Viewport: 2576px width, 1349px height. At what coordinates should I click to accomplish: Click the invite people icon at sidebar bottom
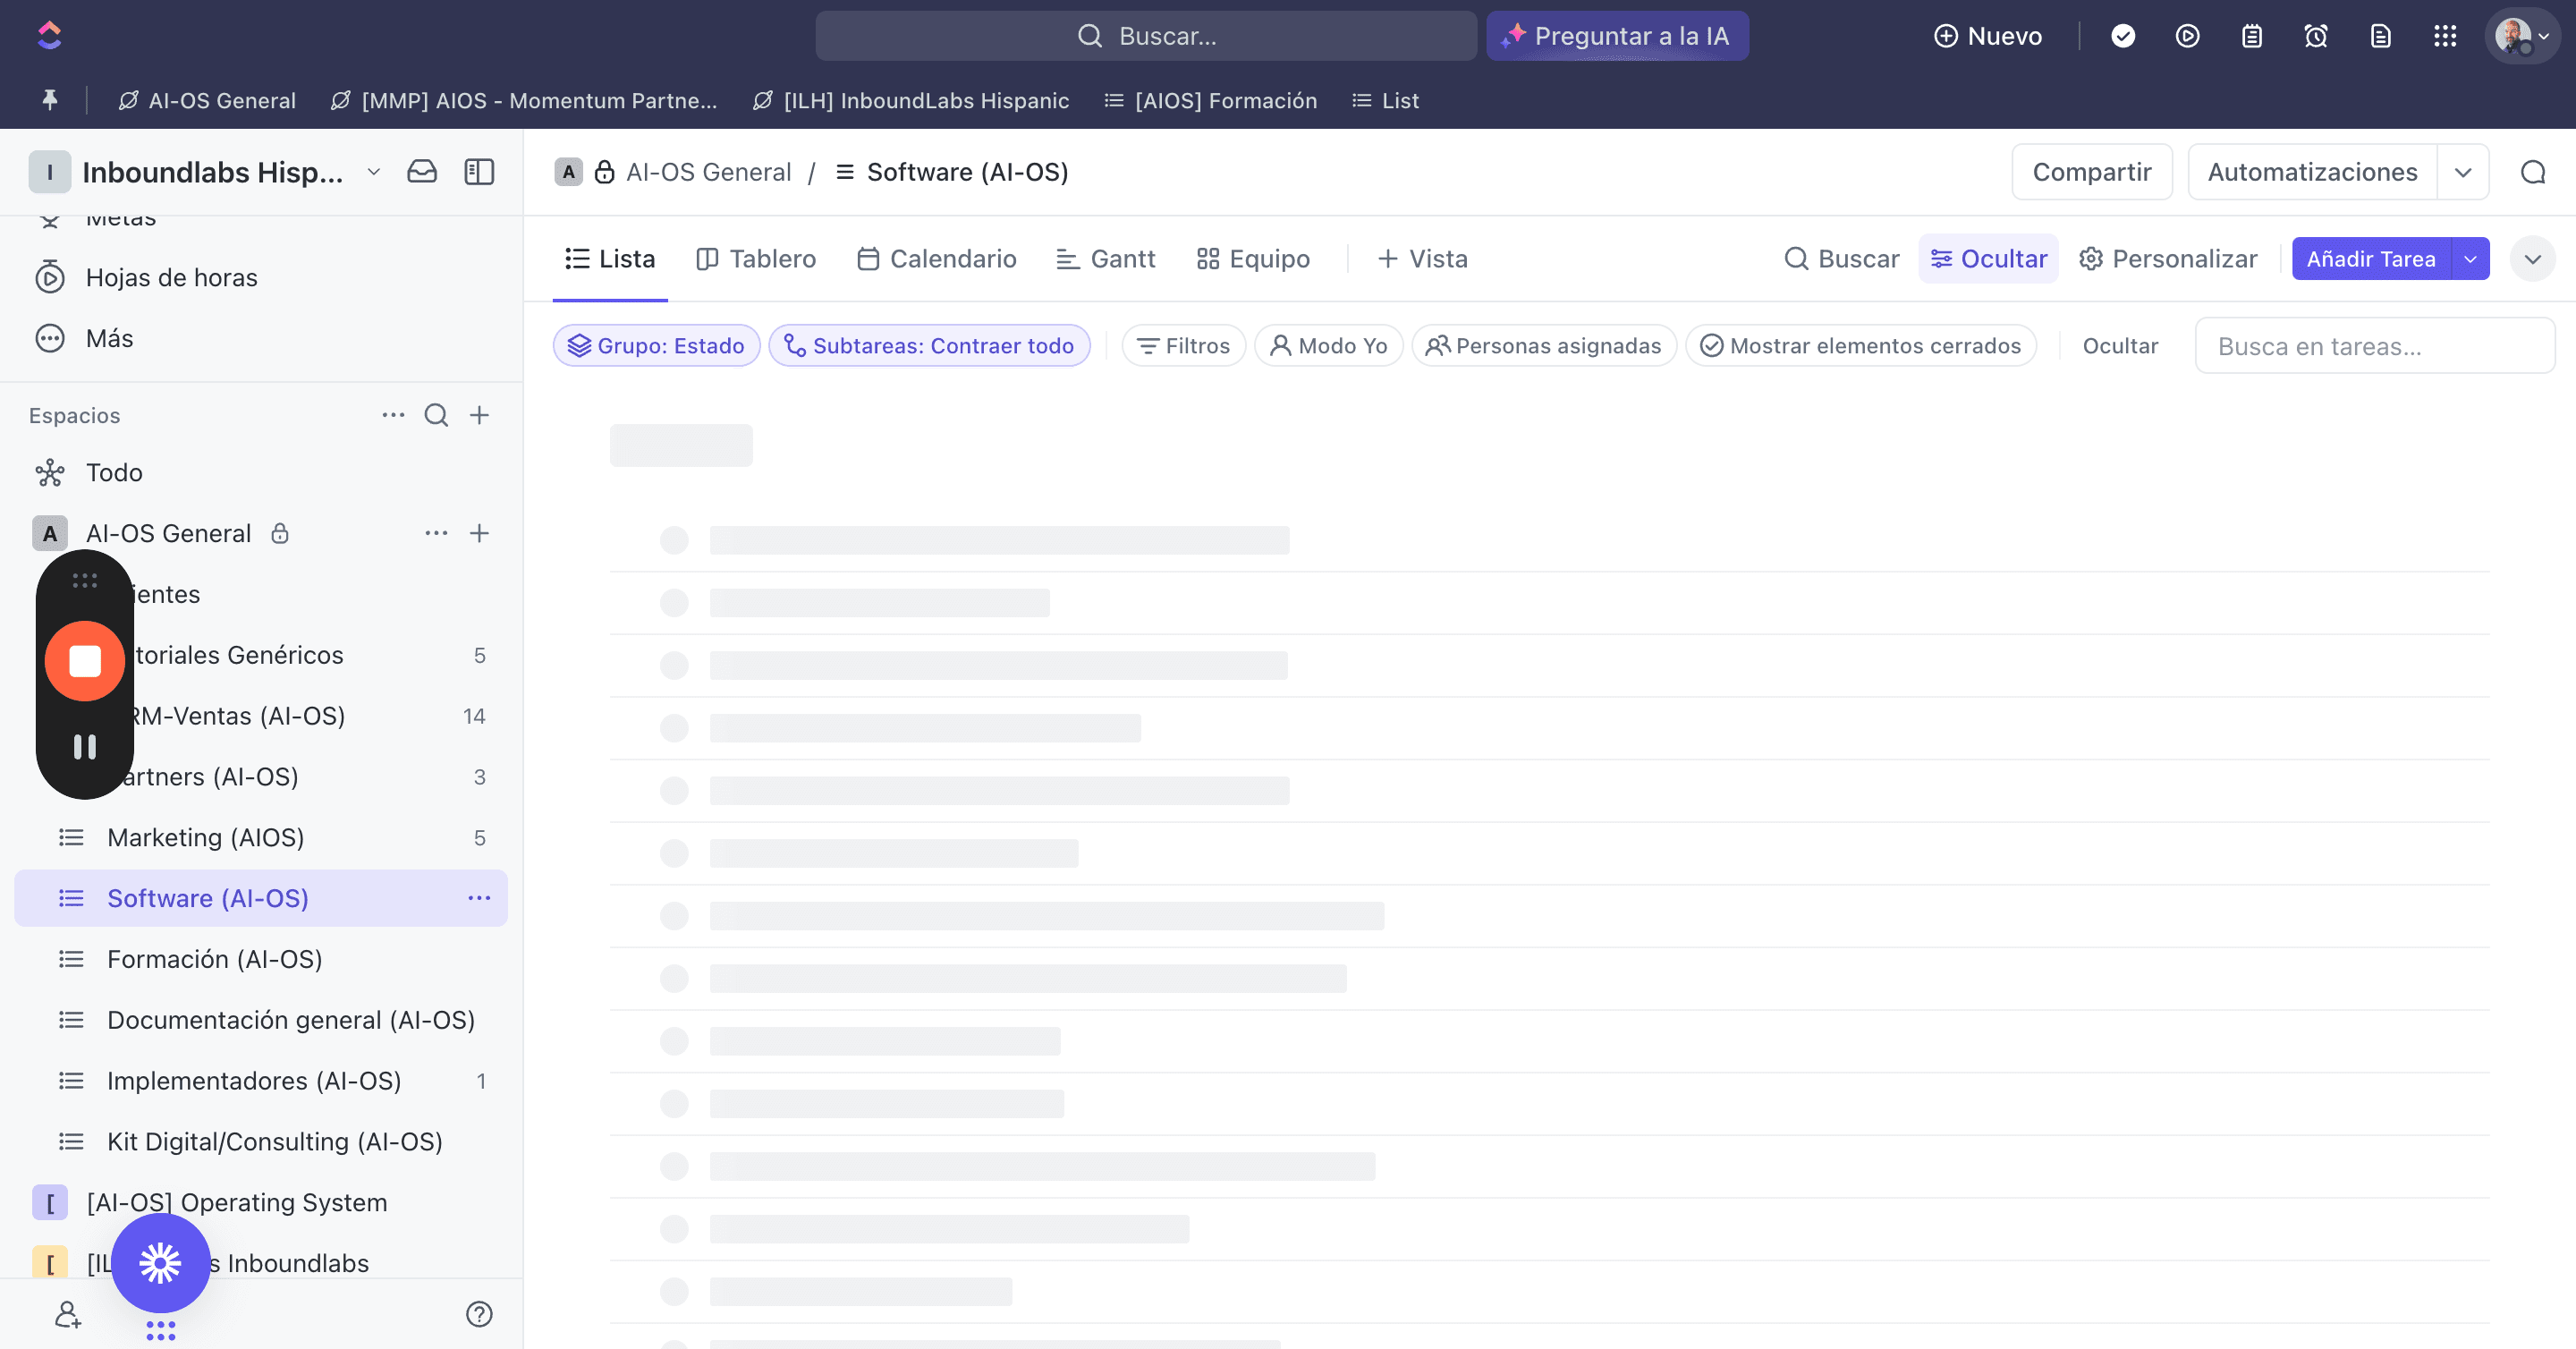tap(67, 1314)
